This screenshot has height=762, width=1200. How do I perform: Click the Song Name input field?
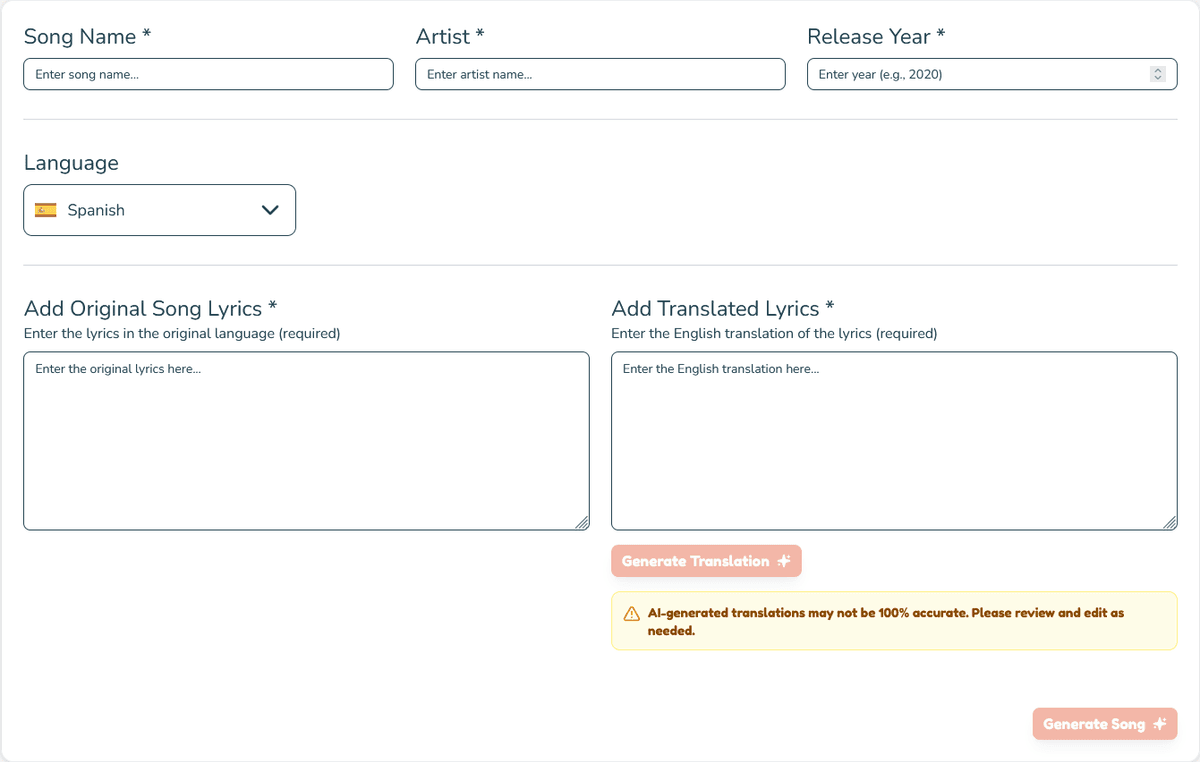[208, 73]
